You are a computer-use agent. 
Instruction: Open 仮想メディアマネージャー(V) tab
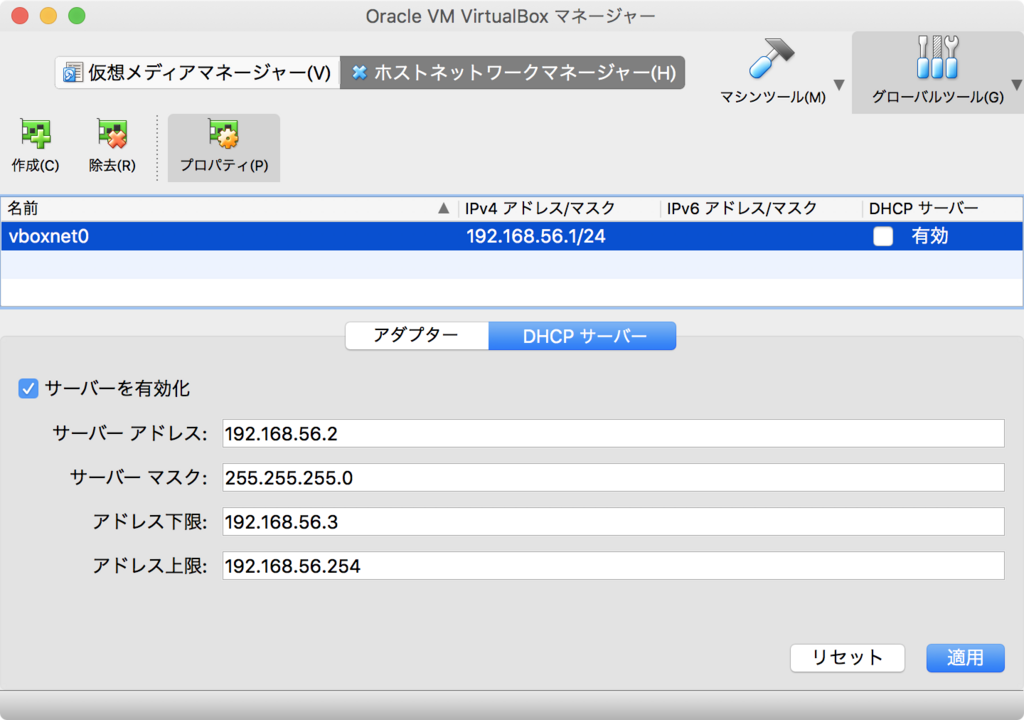[197, 73]
